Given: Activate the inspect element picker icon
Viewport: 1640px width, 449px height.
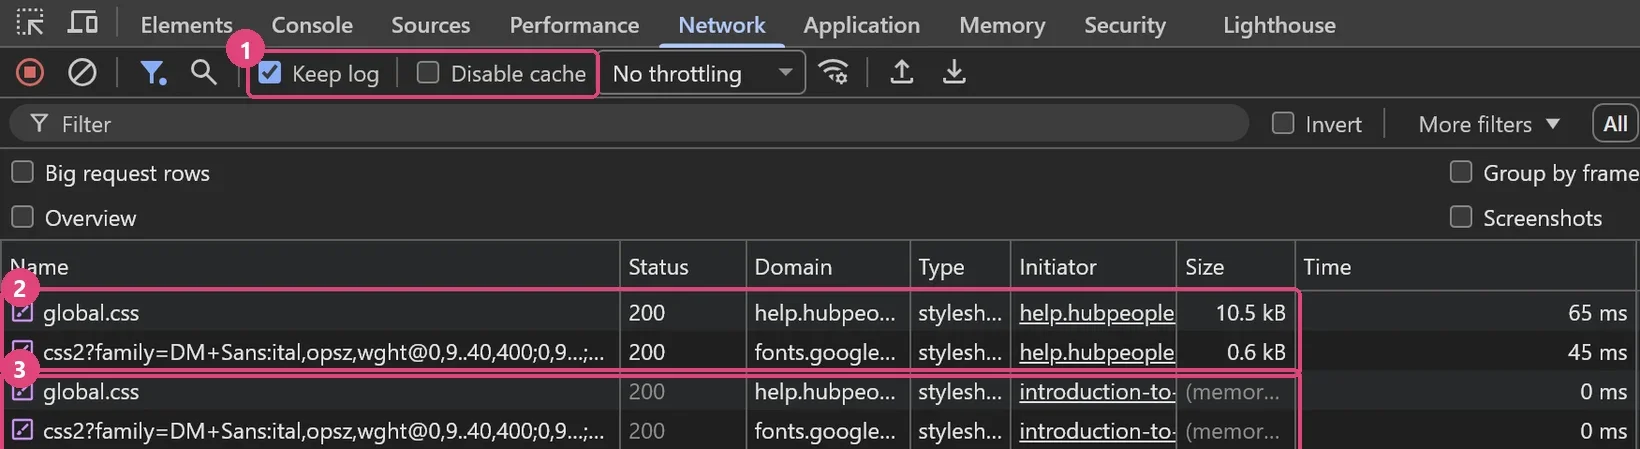Looking at the screenshot, I should 30,22.
